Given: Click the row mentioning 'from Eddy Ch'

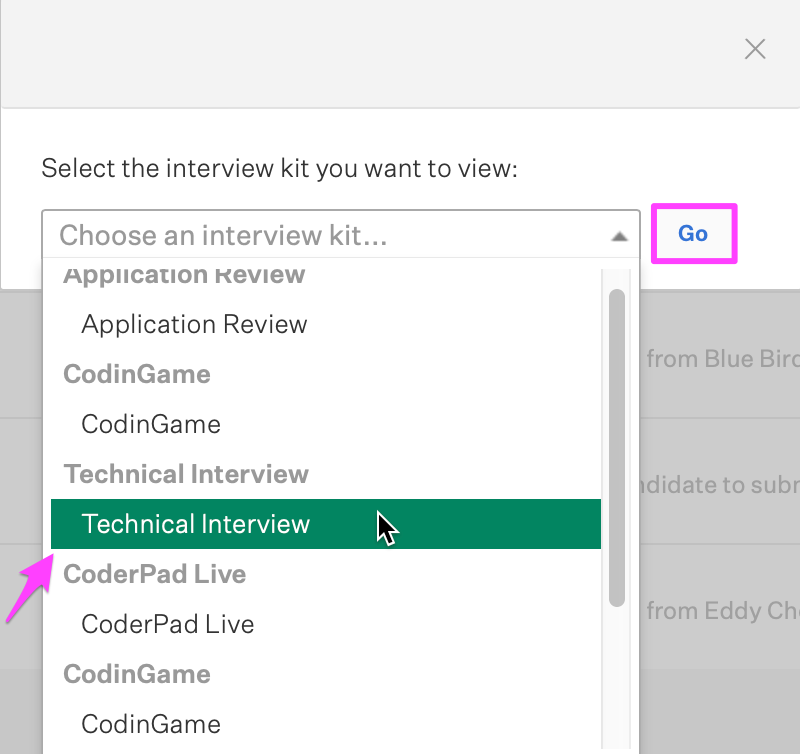Looking at the screenshot, I should (x=720, y=610).
